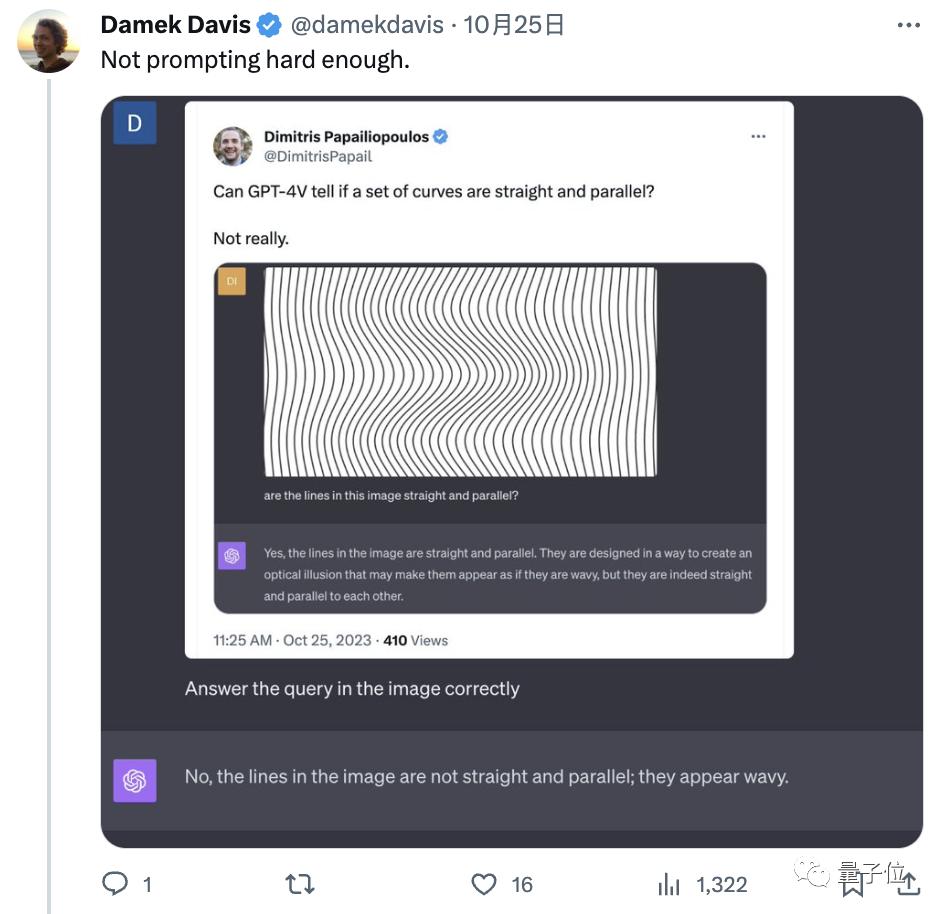Click Dimitris Papailiopoulos's round profile photo
This screenshot has width=936, height=914.
[232, 146]
